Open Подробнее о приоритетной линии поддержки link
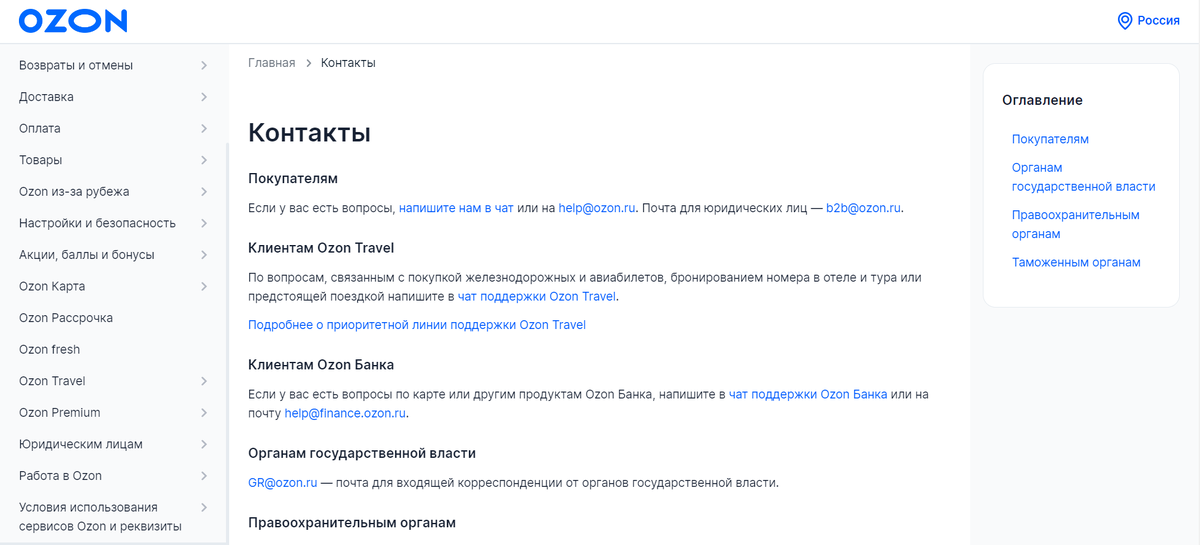Viewport: 1200px width, 545px height. 417,325
